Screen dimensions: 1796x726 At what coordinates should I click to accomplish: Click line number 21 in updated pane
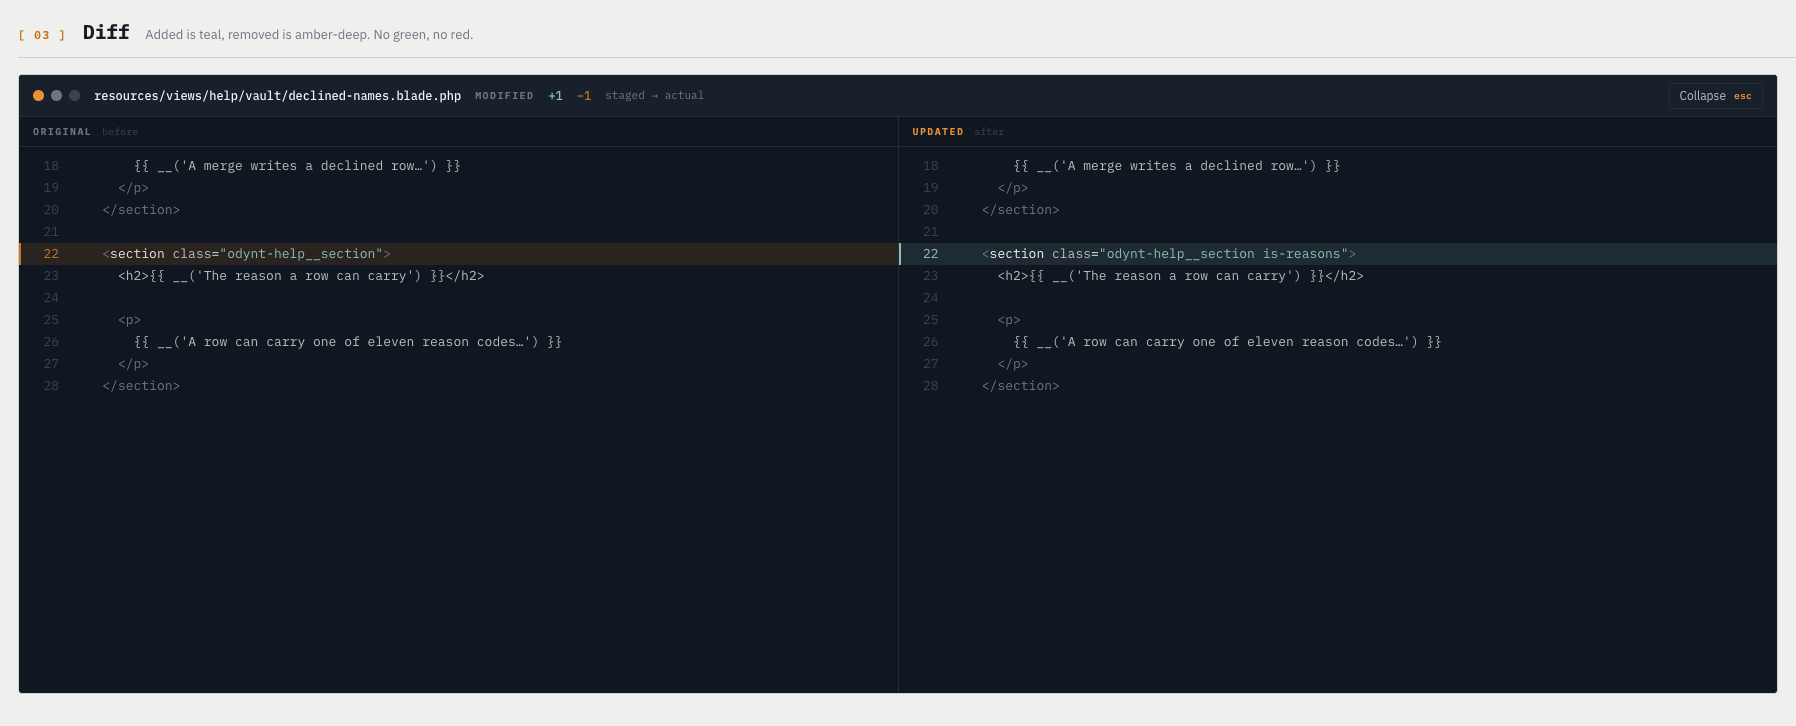click(931, 232)
